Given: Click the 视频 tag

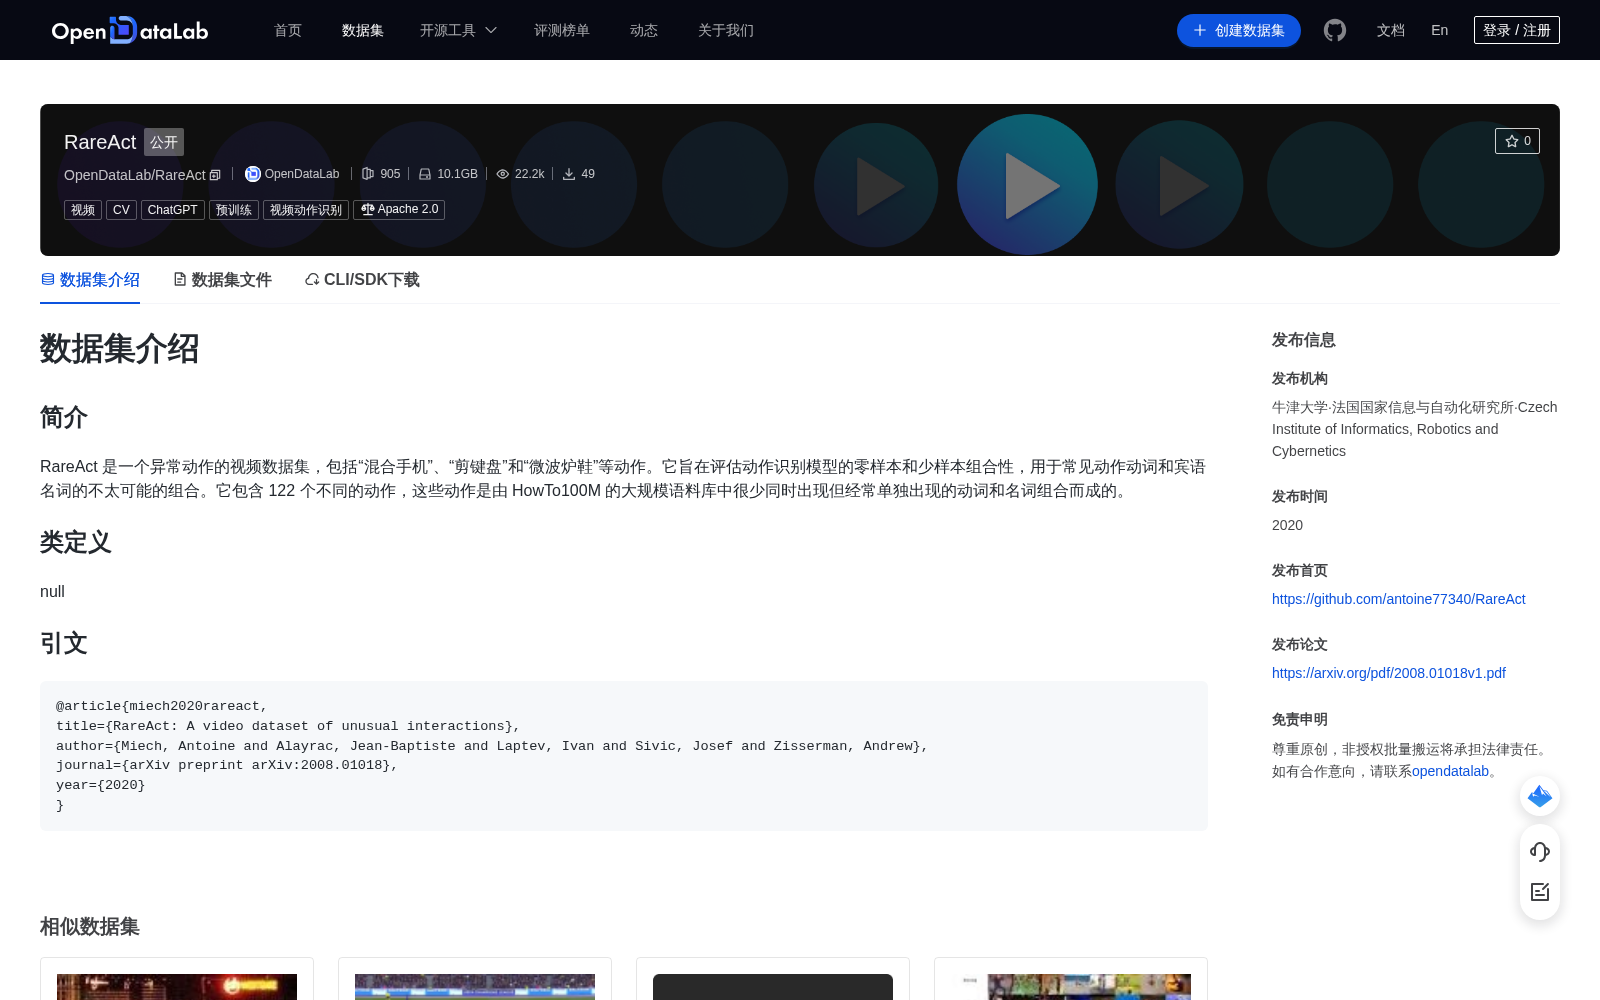Looking at the screenshot, I should pyautogui.click(x=83, y=210).
